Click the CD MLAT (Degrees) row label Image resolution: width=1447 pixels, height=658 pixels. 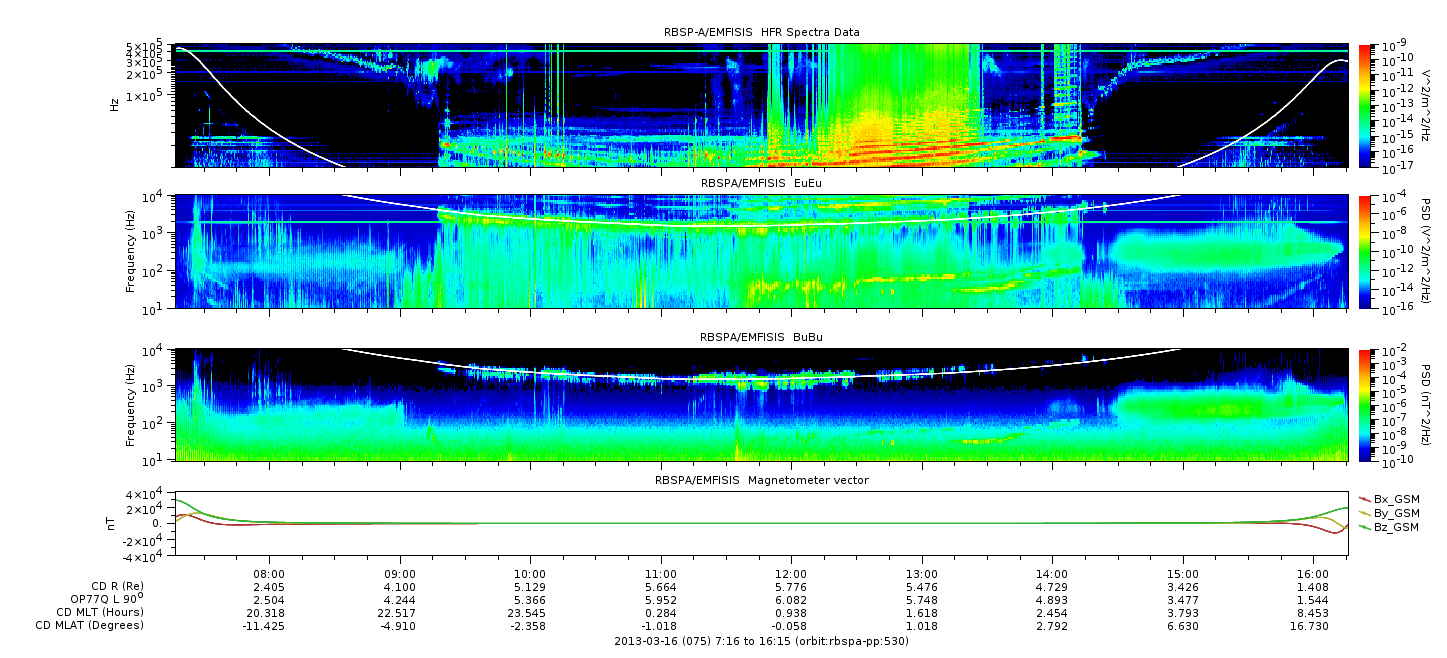point(92,625)
